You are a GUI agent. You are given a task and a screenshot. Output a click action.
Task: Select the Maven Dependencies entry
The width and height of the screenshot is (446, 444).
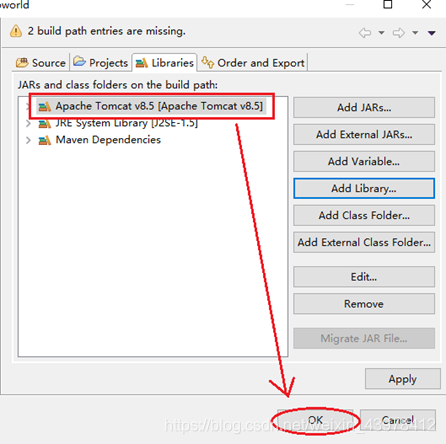click(108, 140)
